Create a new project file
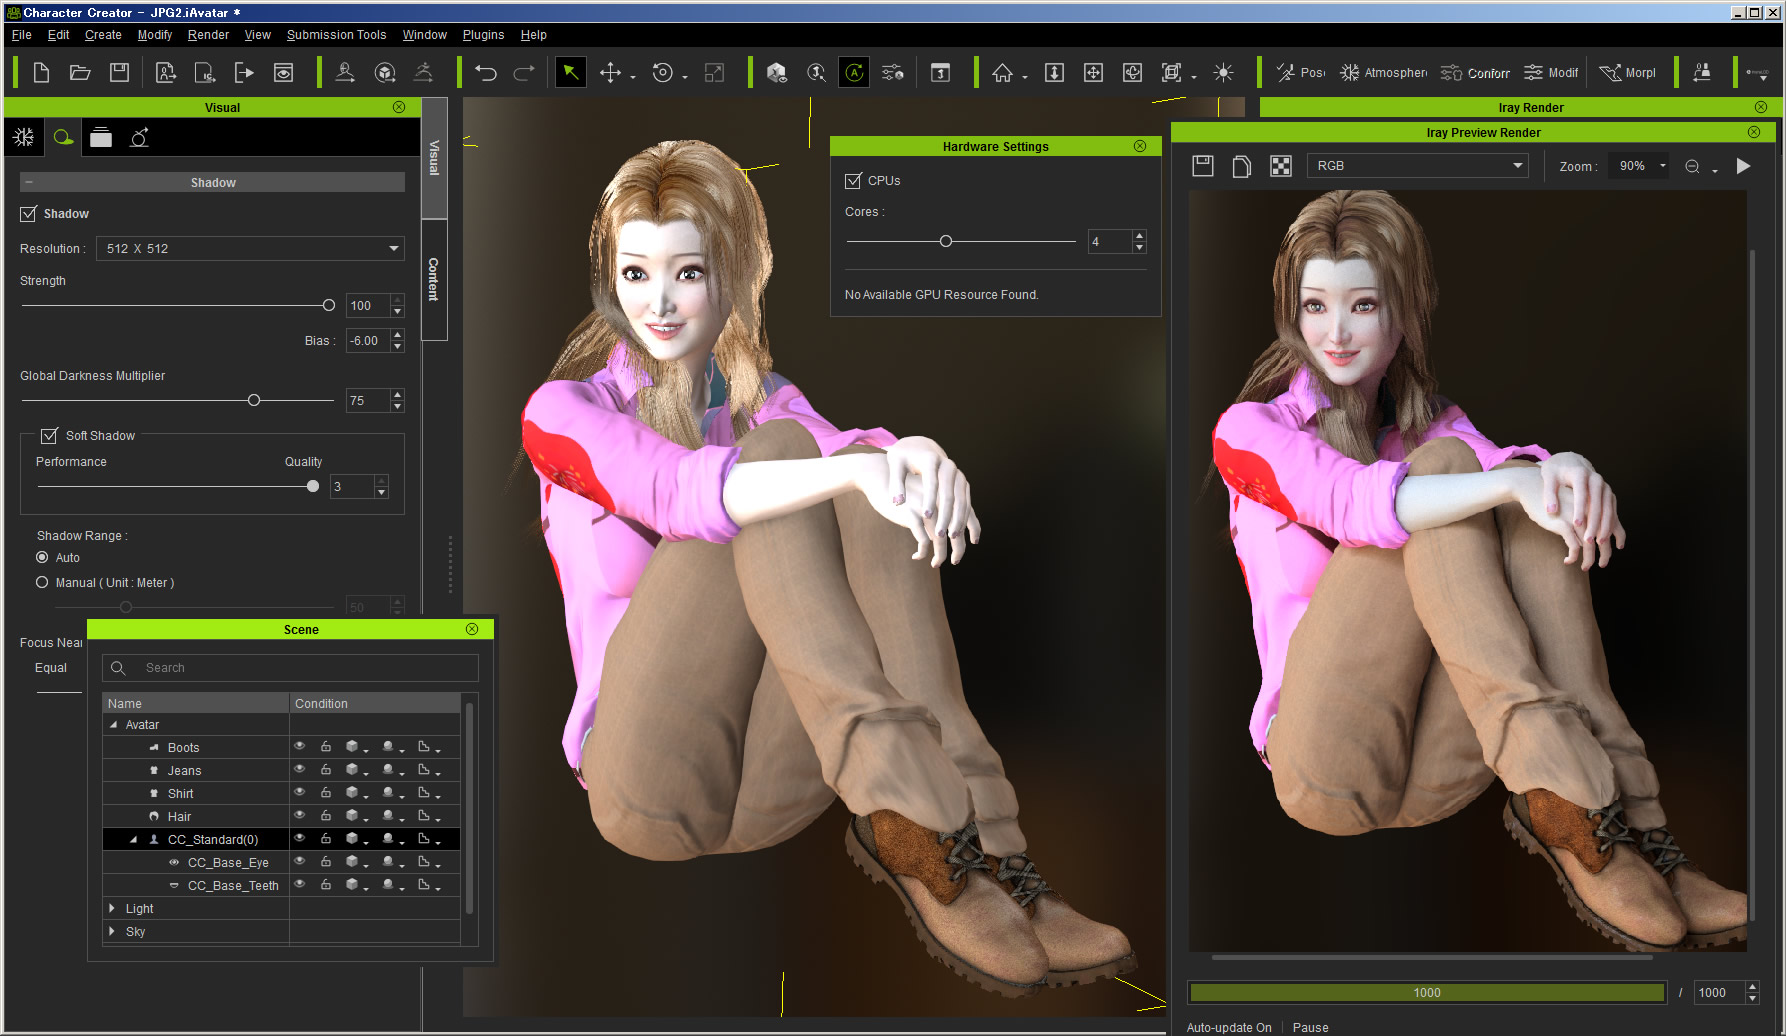1786x1036 pixels. coord(41,73)
